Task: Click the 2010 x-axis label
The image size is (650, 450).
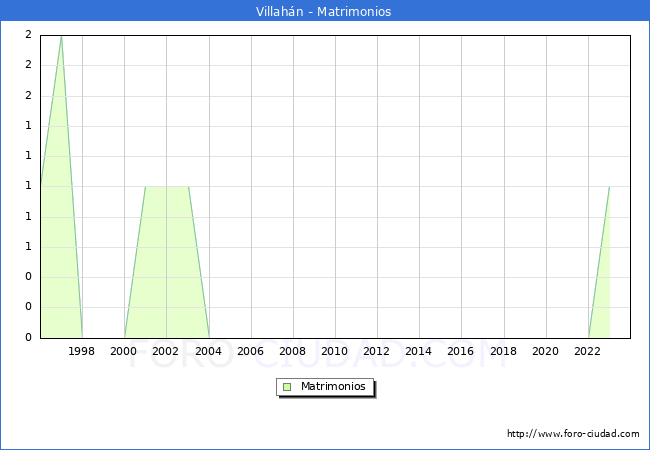Action: click(x=335, y=351)
